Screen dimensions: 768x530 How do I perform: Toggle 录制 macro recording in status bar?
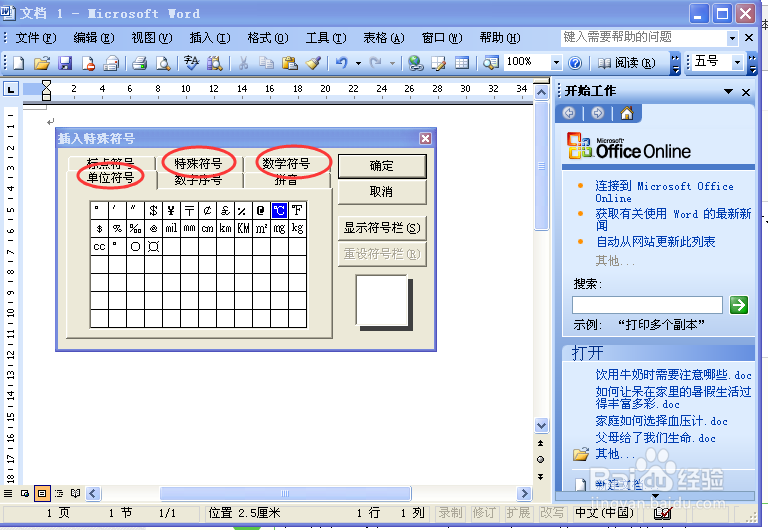(450, 513)
